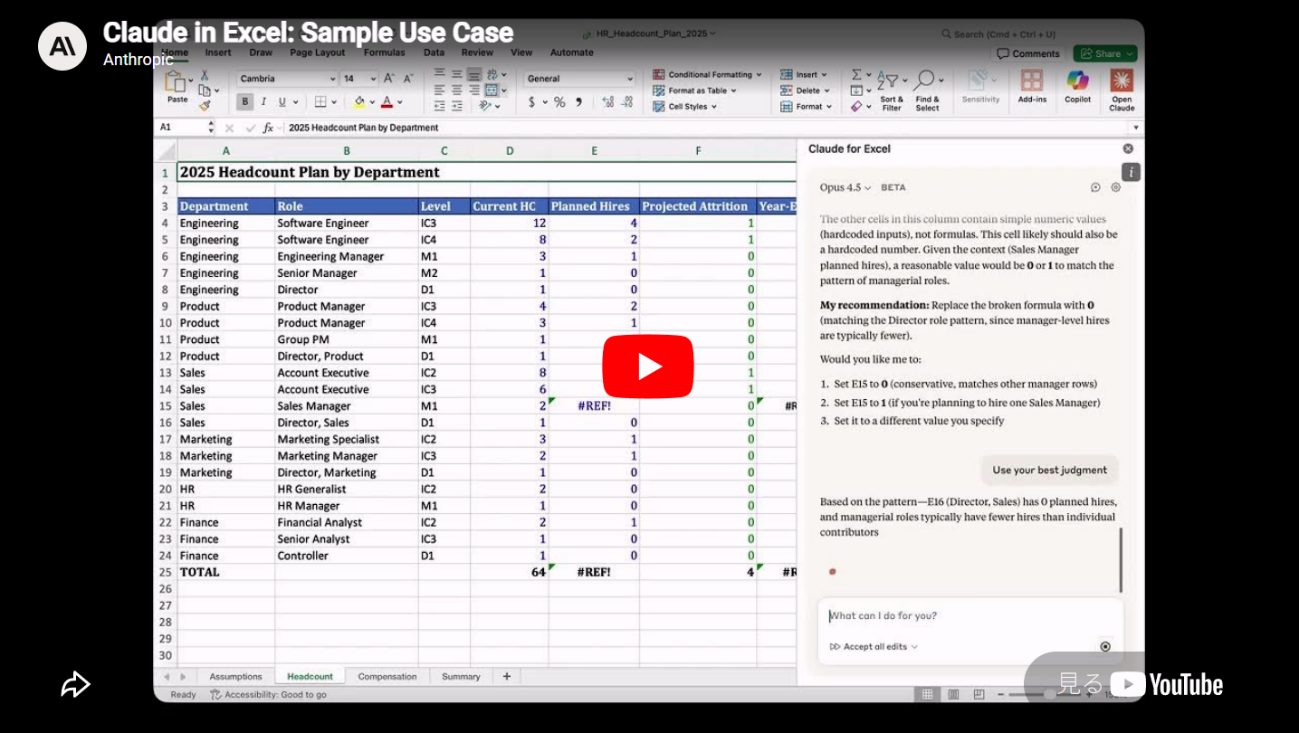Click the Clear eraser icon
The width and height of the screenshot is (1299, 733).
tap(856, 106)
